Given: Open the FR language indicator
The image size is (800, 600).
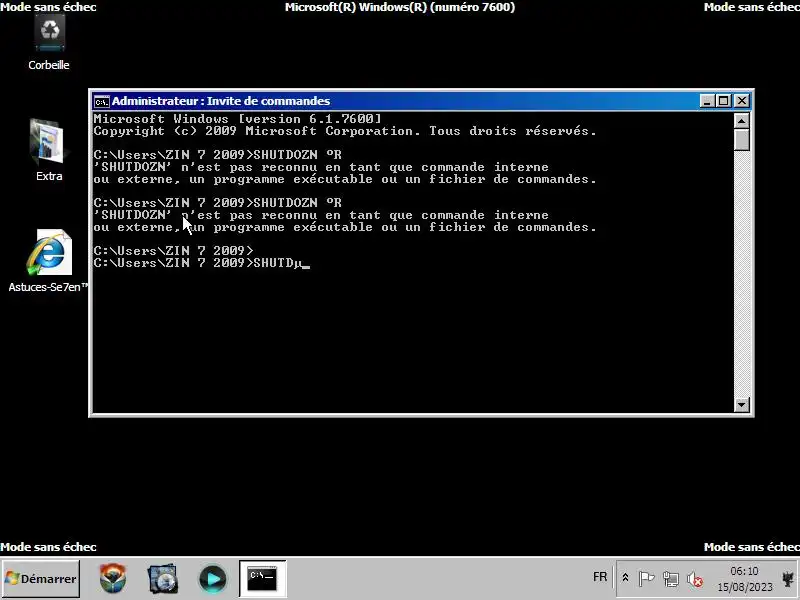Looking at the screenshot, I should 600,577.
